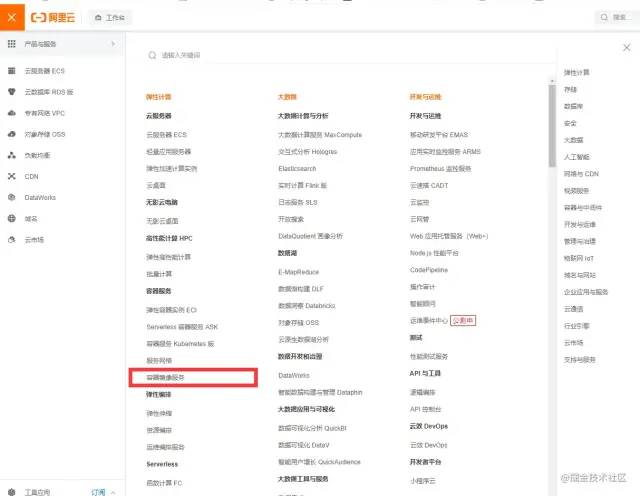Close the menu with the orange X button
This screenshot has width=640, height=496.
12,17
